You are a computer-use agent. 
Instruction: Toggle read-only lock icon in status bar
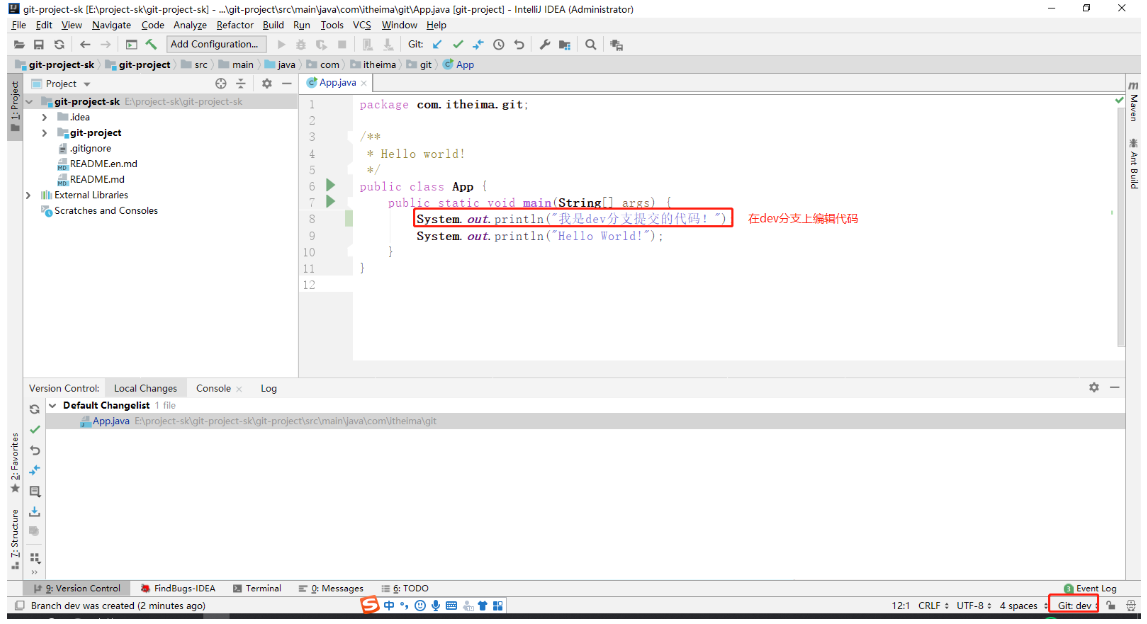[1110, 606]
